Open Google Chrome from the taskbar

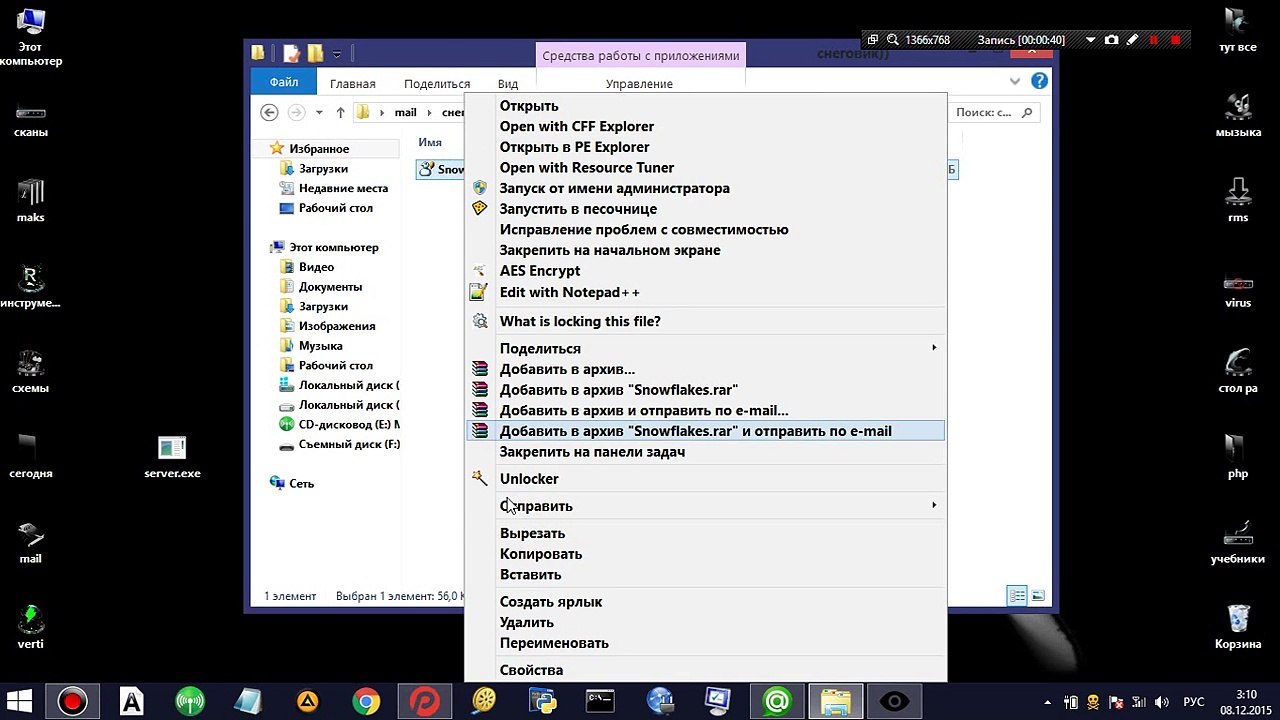coord(366,702)
